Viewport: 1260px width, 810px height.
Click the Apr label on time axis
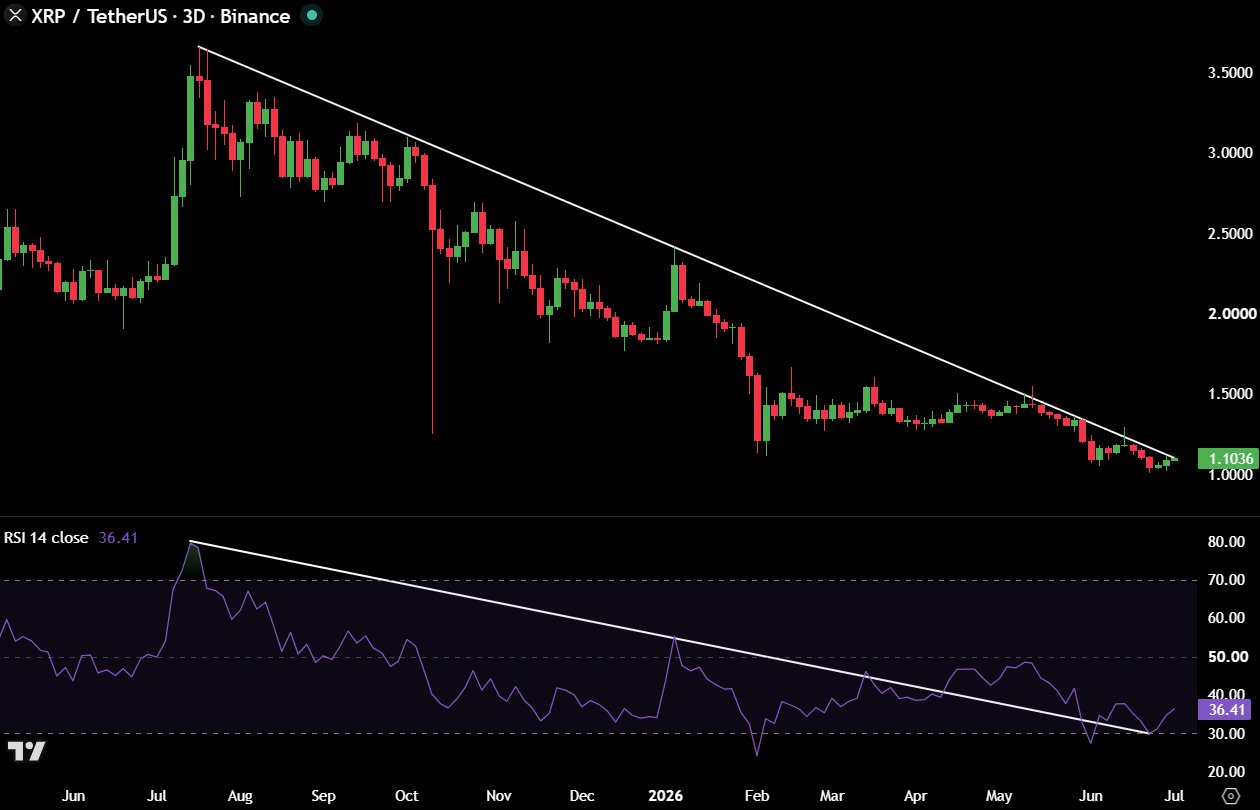click(x=916, y=797)
